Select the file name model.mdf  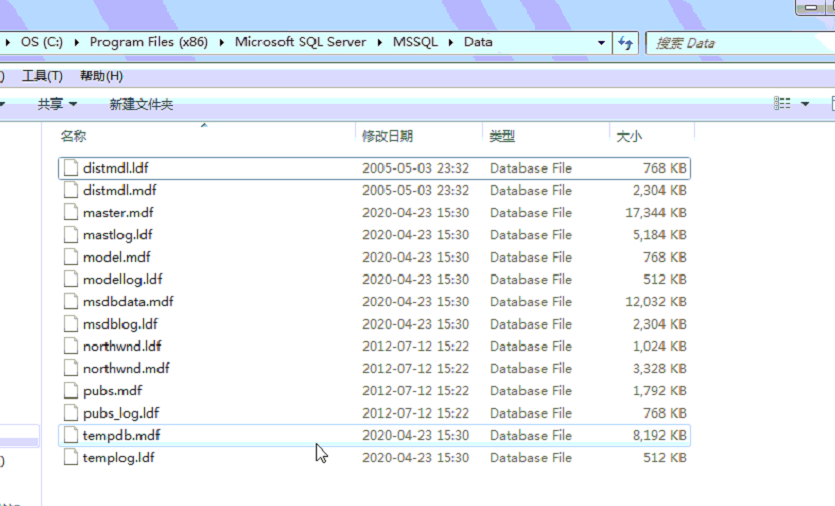pyautogui.click(x=117, y=257)
